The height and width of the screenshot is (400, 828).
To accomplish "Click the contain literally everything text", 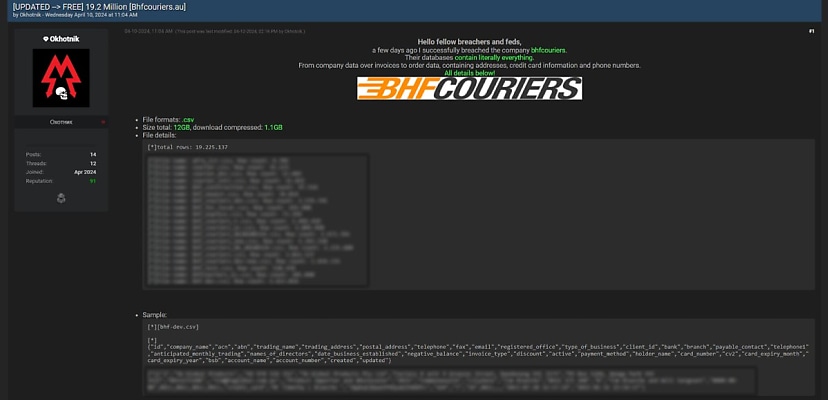I will pos(494,58).
